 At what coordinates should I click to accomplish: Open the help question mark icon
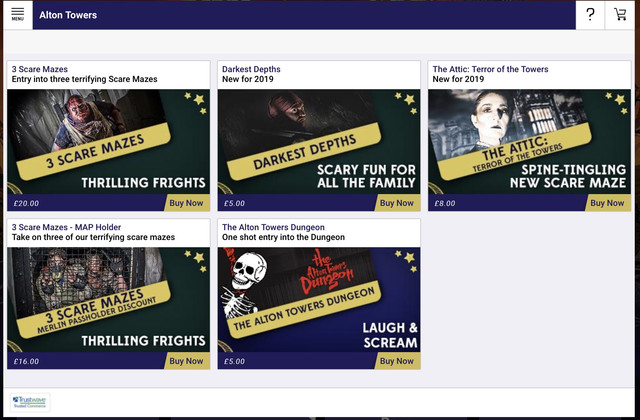tap(590, 15)
